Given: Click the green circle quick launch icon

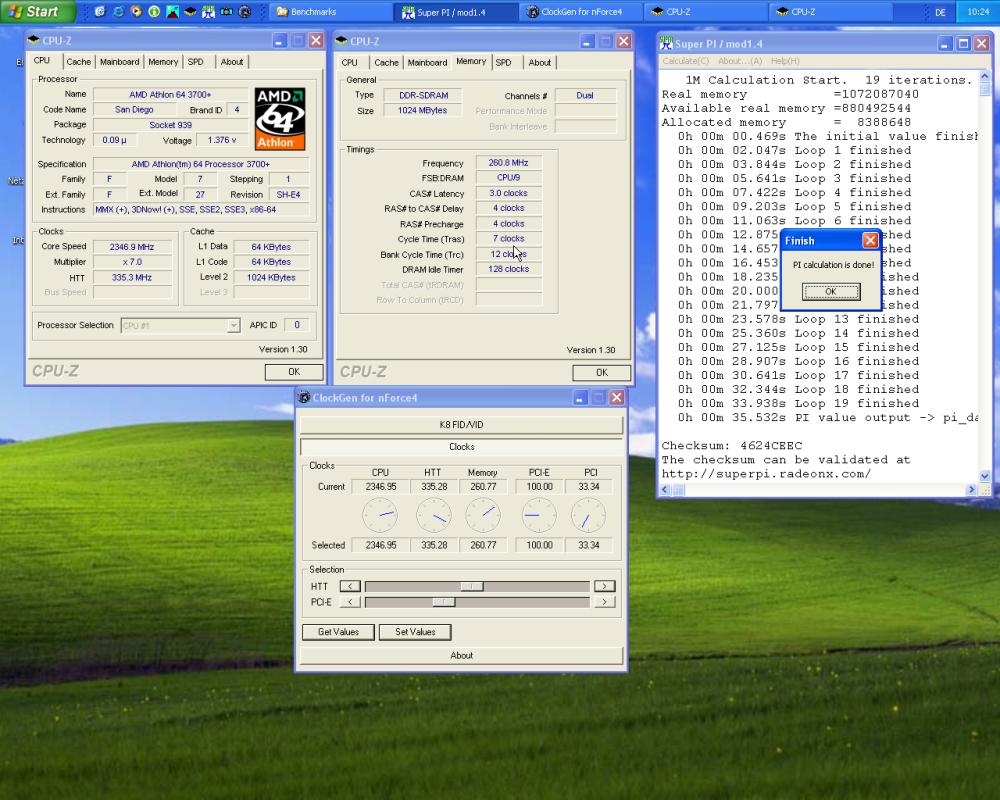Looking at the screenshot, I should pos(154,11).
